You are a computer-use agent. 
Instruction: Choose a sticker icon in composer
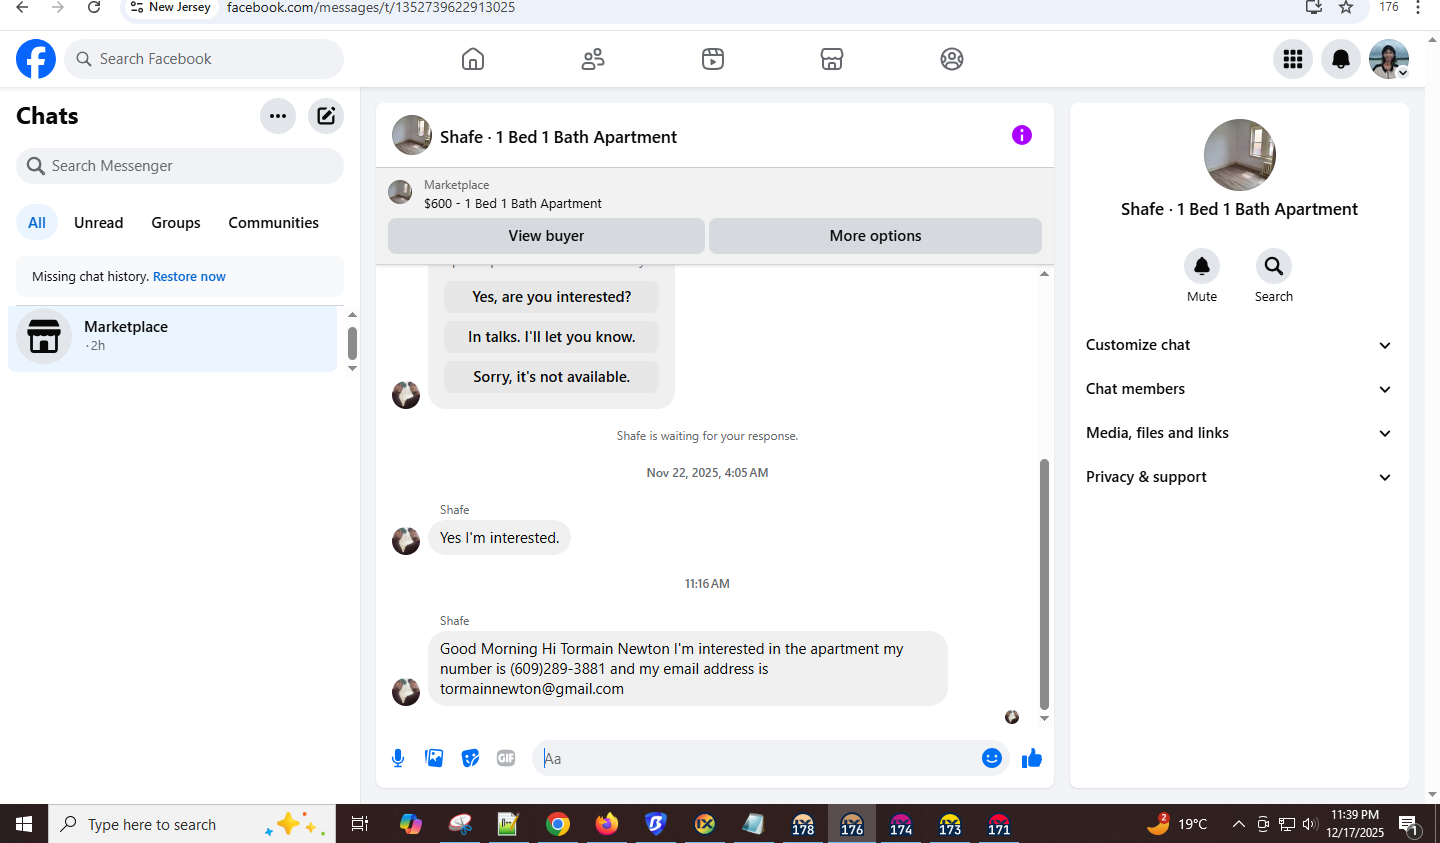pyautogui.click(x=470, y=758)
